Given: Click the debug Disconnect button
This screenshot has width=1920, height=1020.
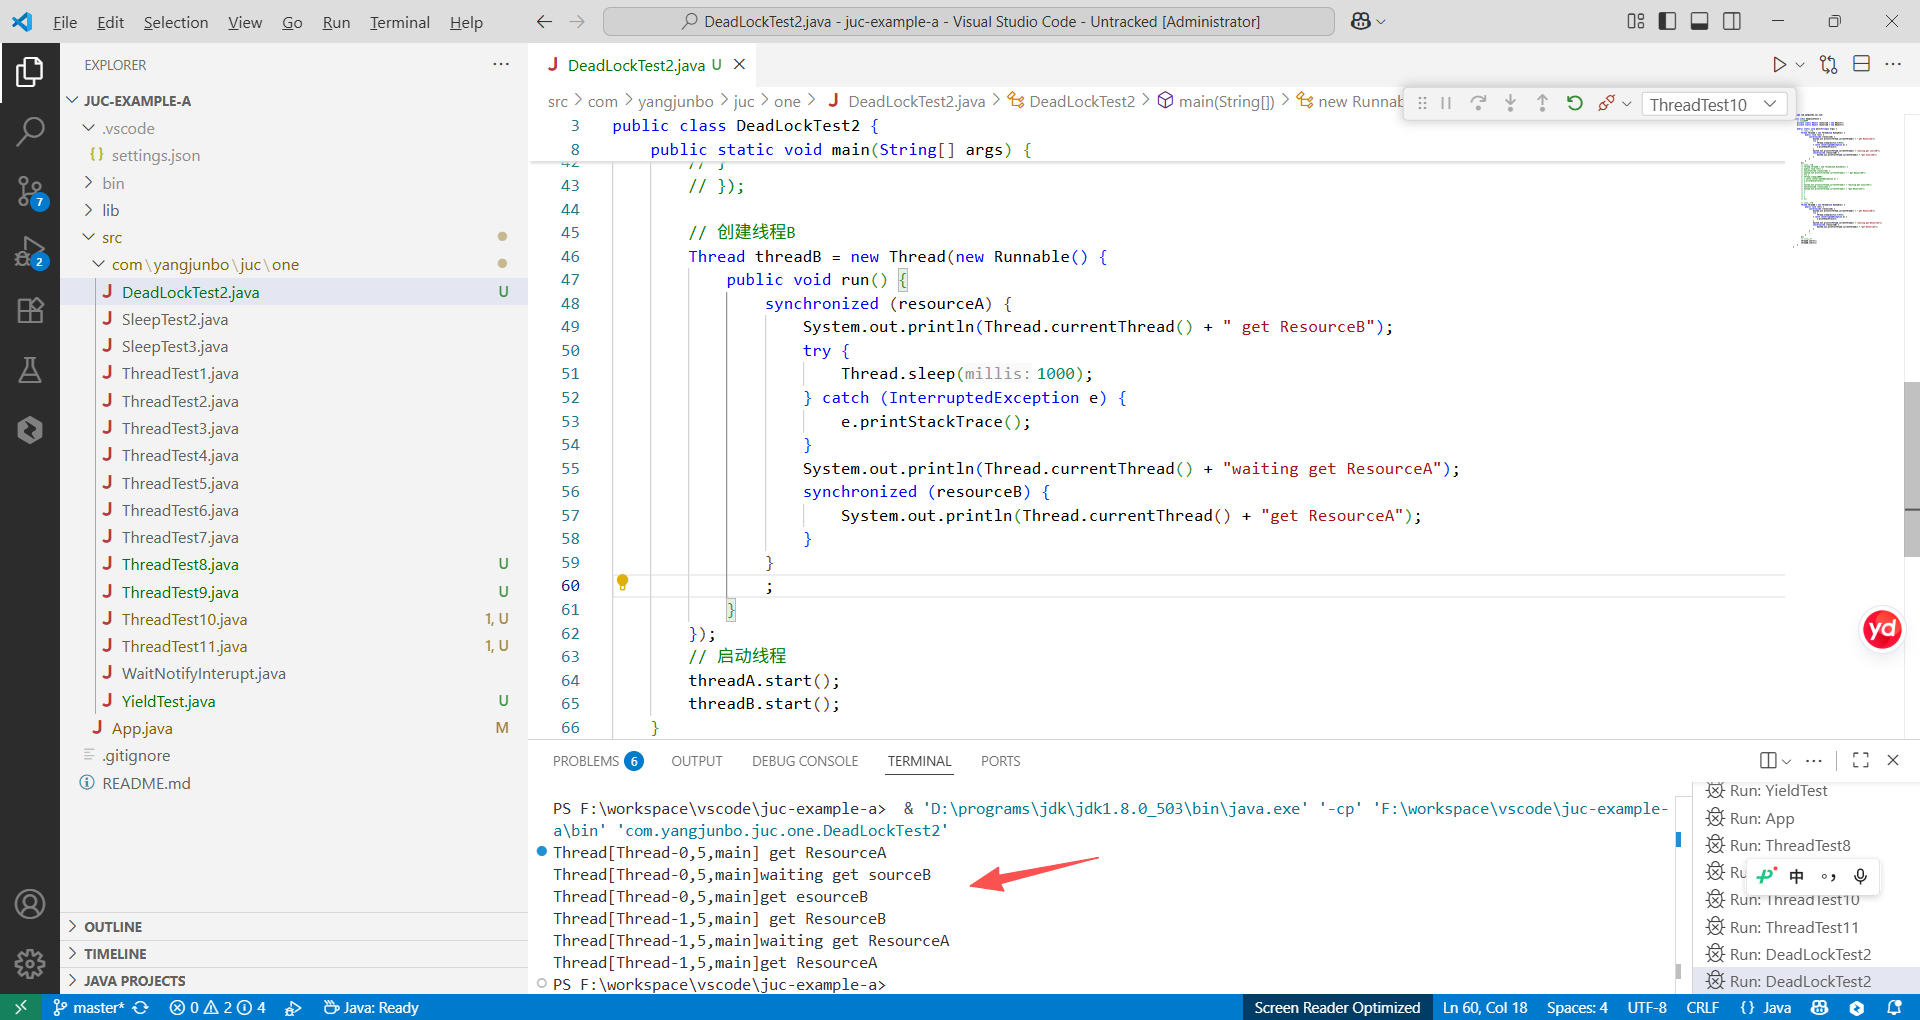Looking at the screenshot, I should pos(1606,103).
